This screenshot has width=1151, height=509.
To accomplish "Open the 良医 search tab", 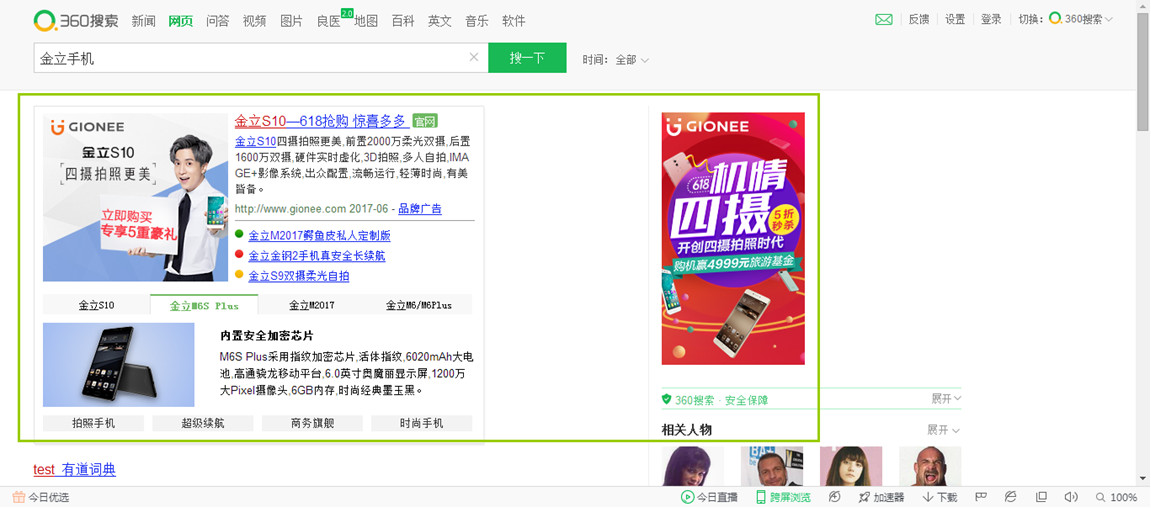I will pos(329,21).
